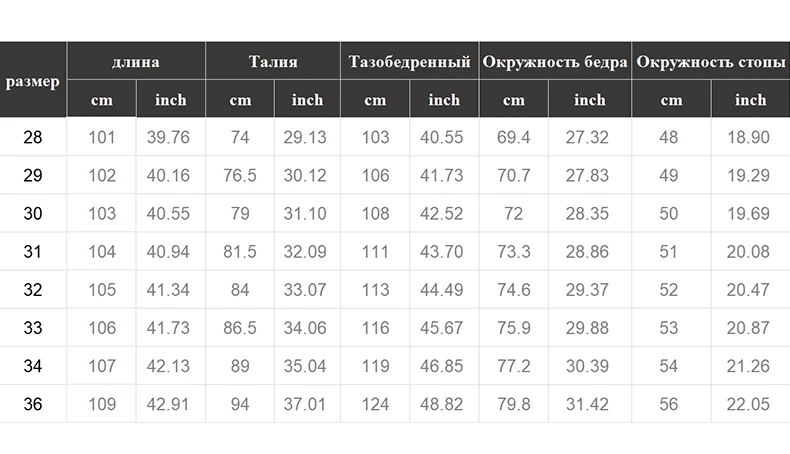Select the 39.76 inch length cell

coord(170,137)
